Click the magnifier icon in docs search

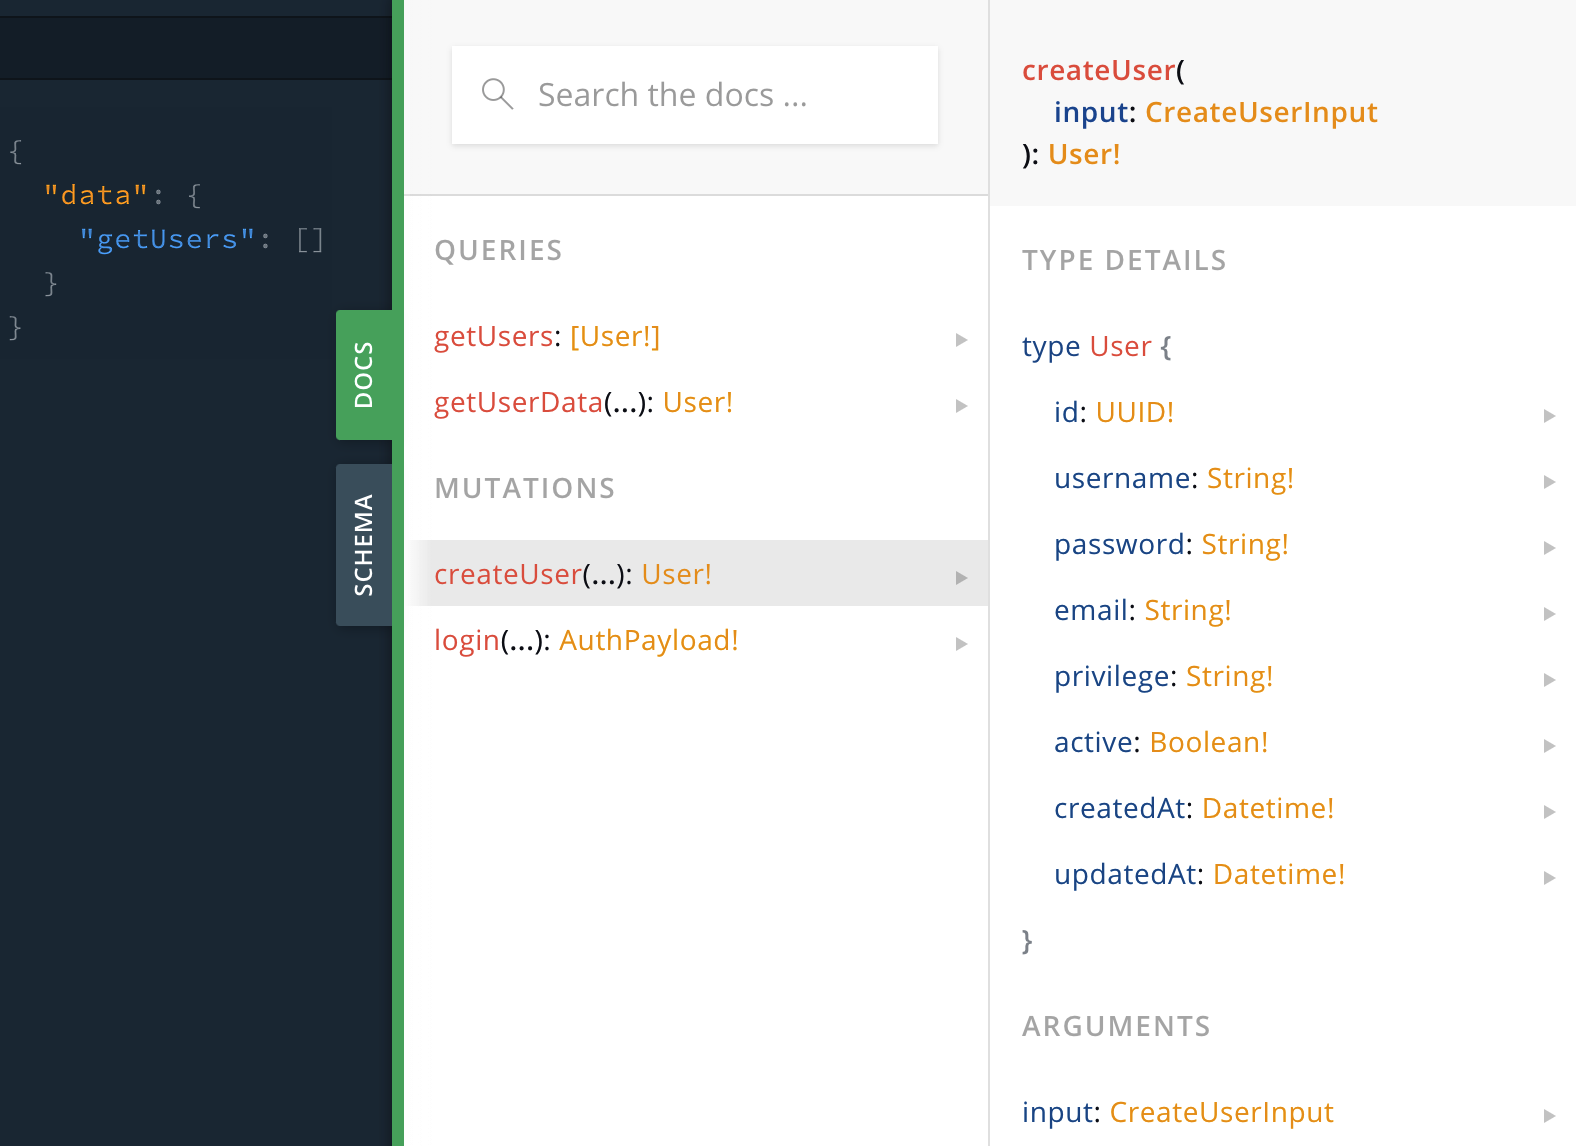tap(497, 95)
